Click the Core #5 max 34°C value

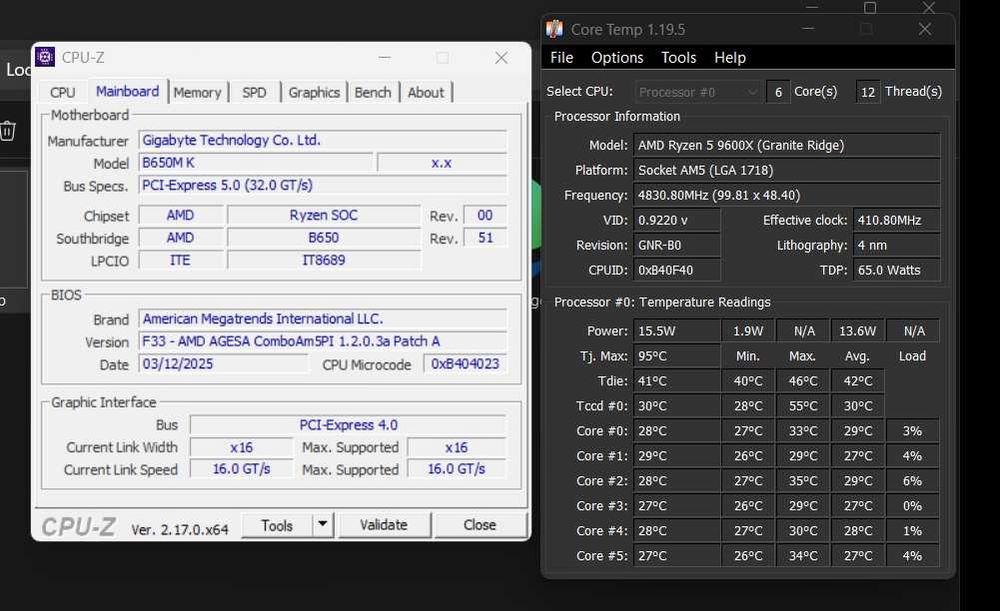coord(803,556)
